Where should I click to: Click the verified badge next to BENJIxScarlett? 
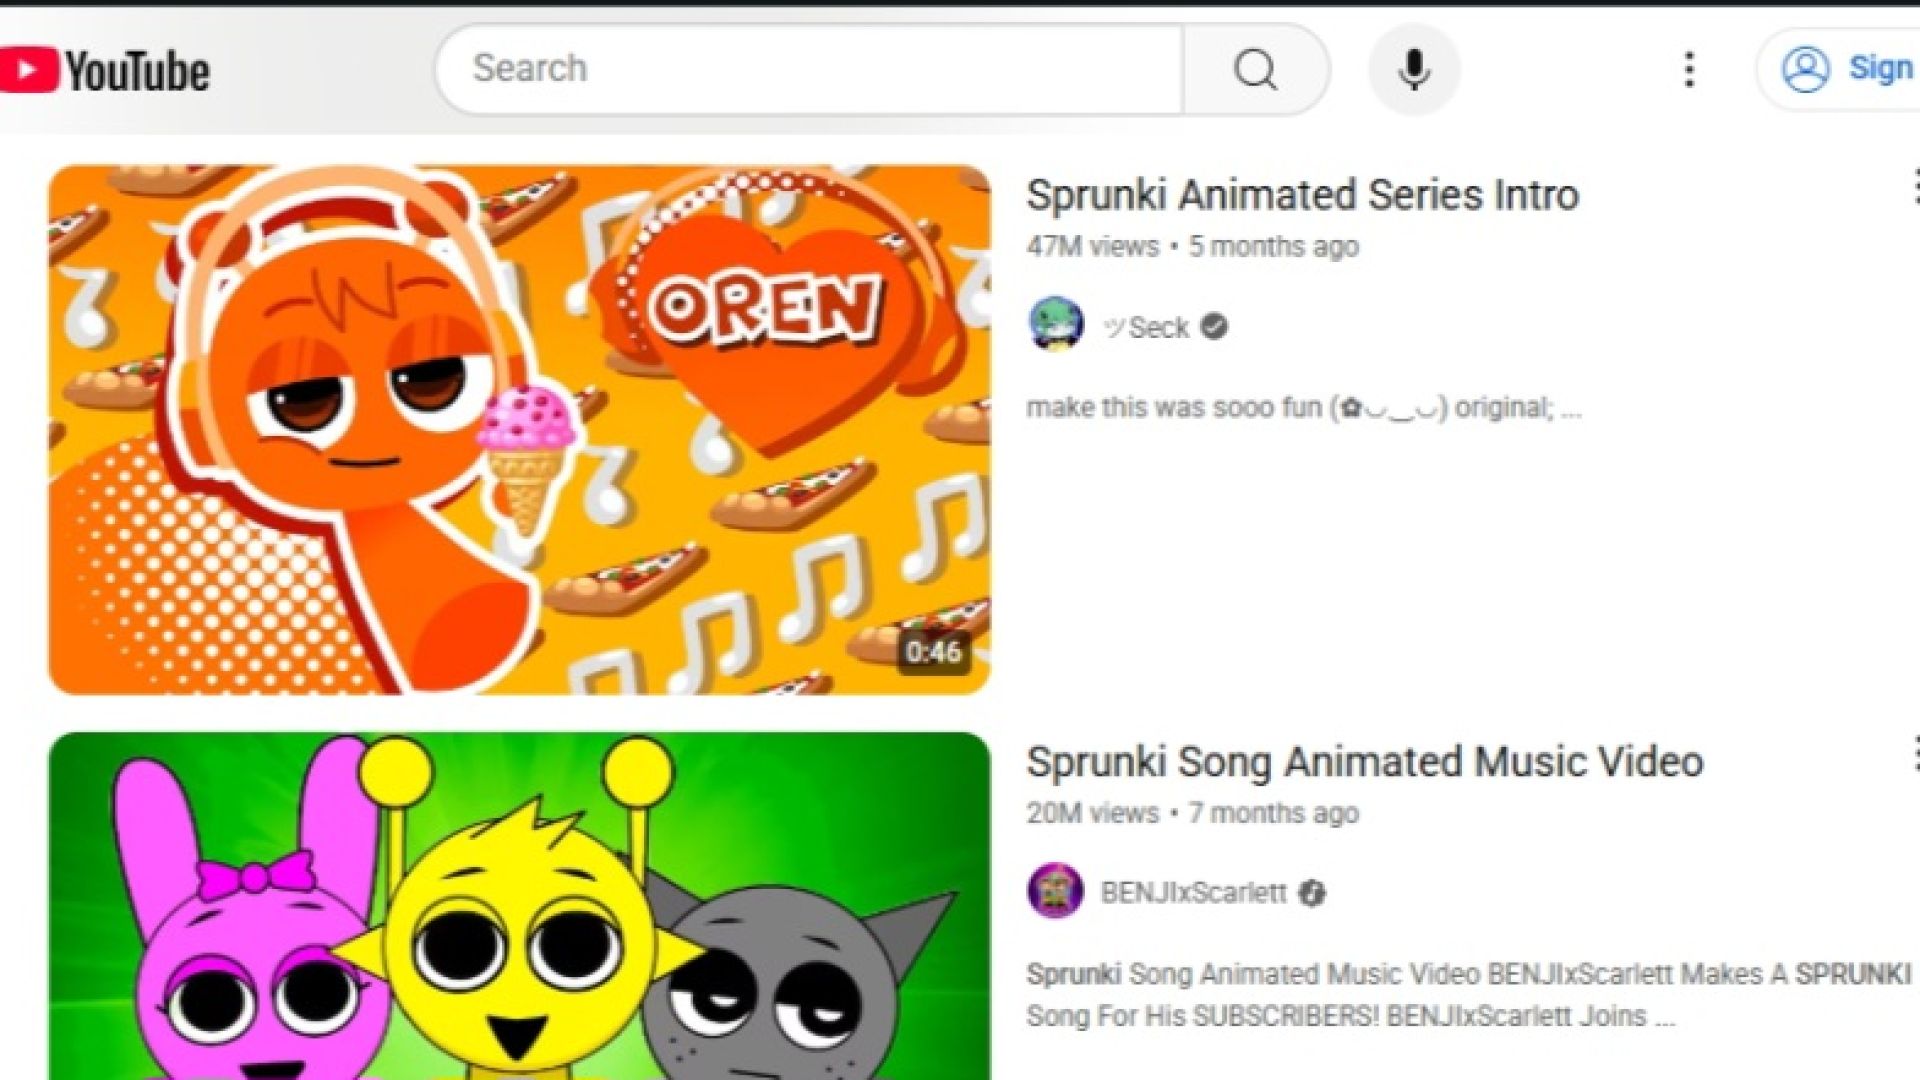[1312, 893]
